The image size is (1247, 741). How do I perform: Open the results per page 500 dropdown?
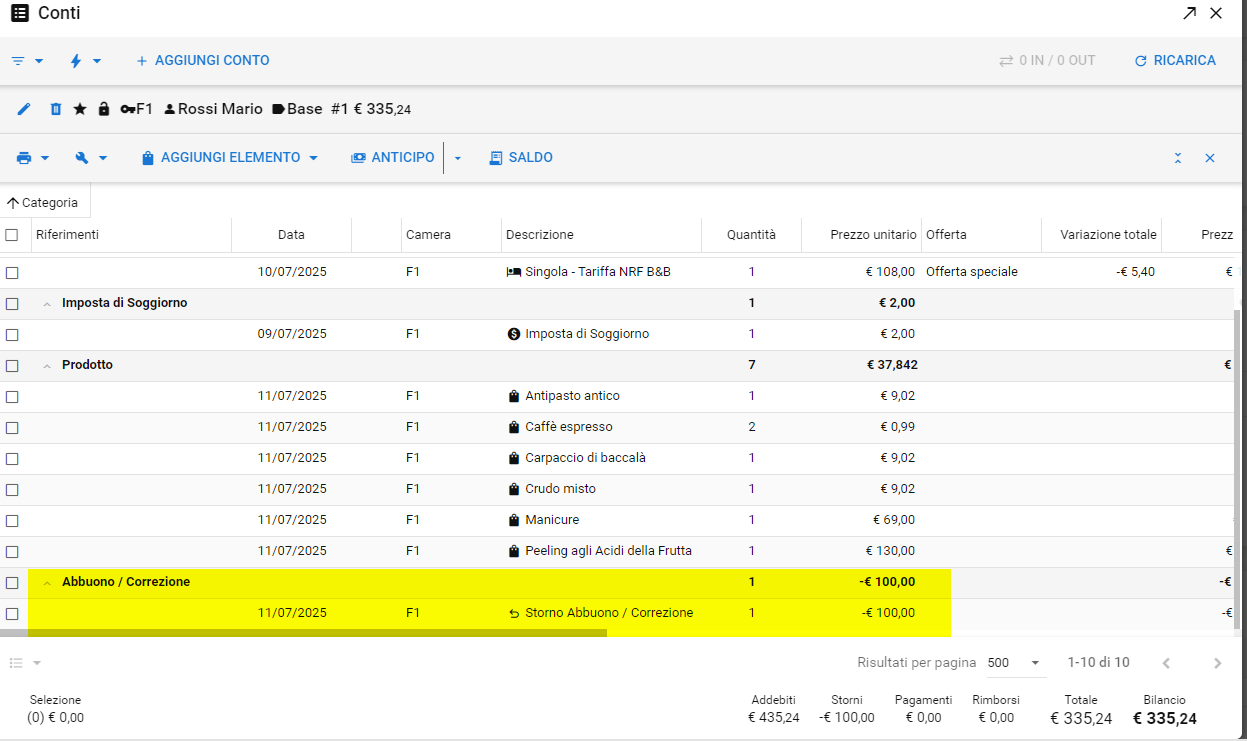pyautogui.click(x=1014, y=663)
